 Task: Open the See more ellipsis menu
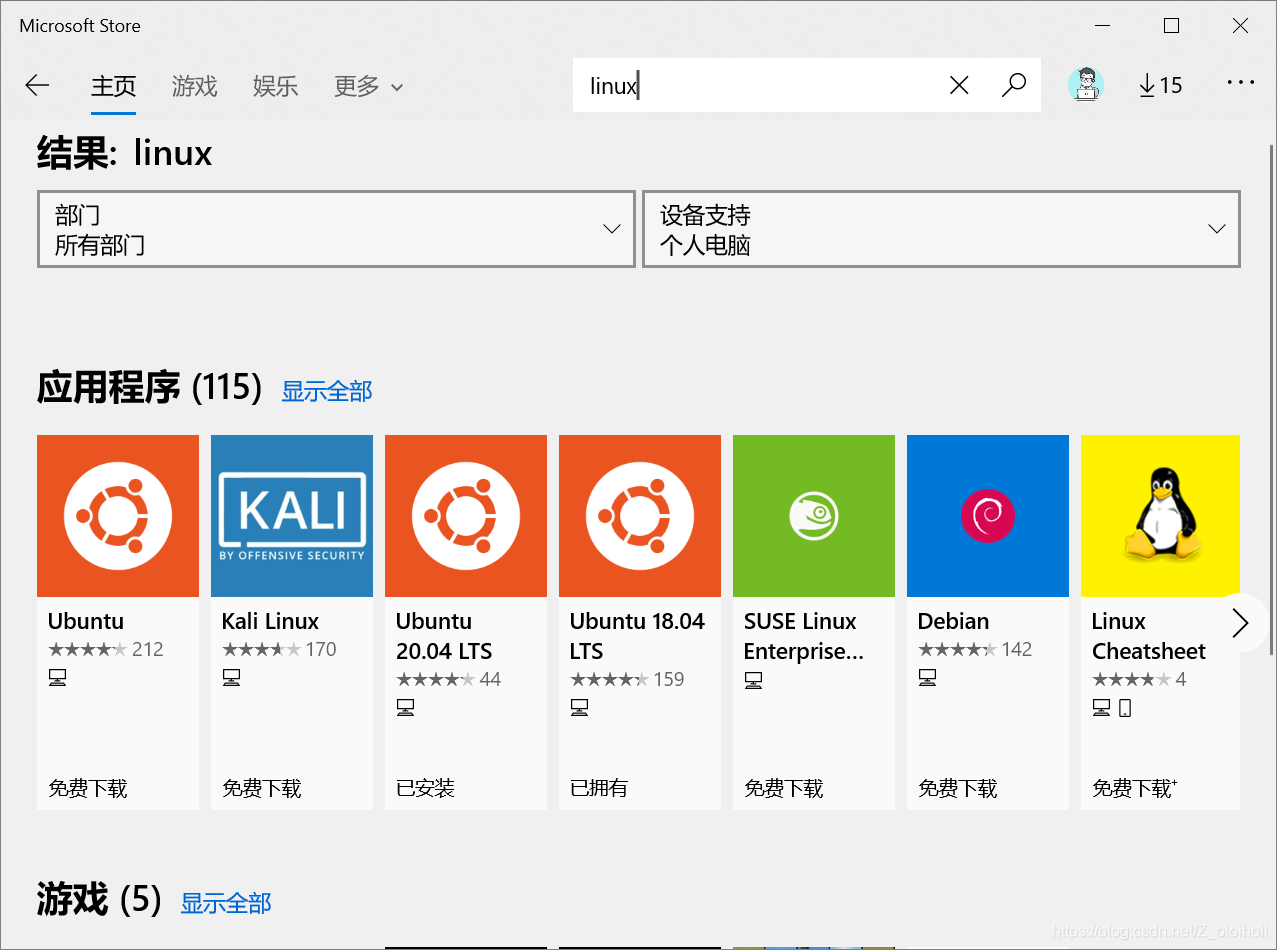(x=1240, y=85)
